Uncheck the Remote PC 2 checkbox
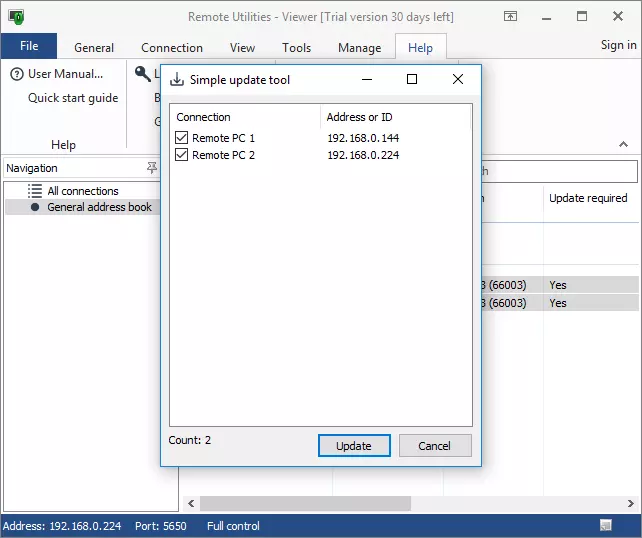This screenshot has width=642, height=538. pos(181,155)
